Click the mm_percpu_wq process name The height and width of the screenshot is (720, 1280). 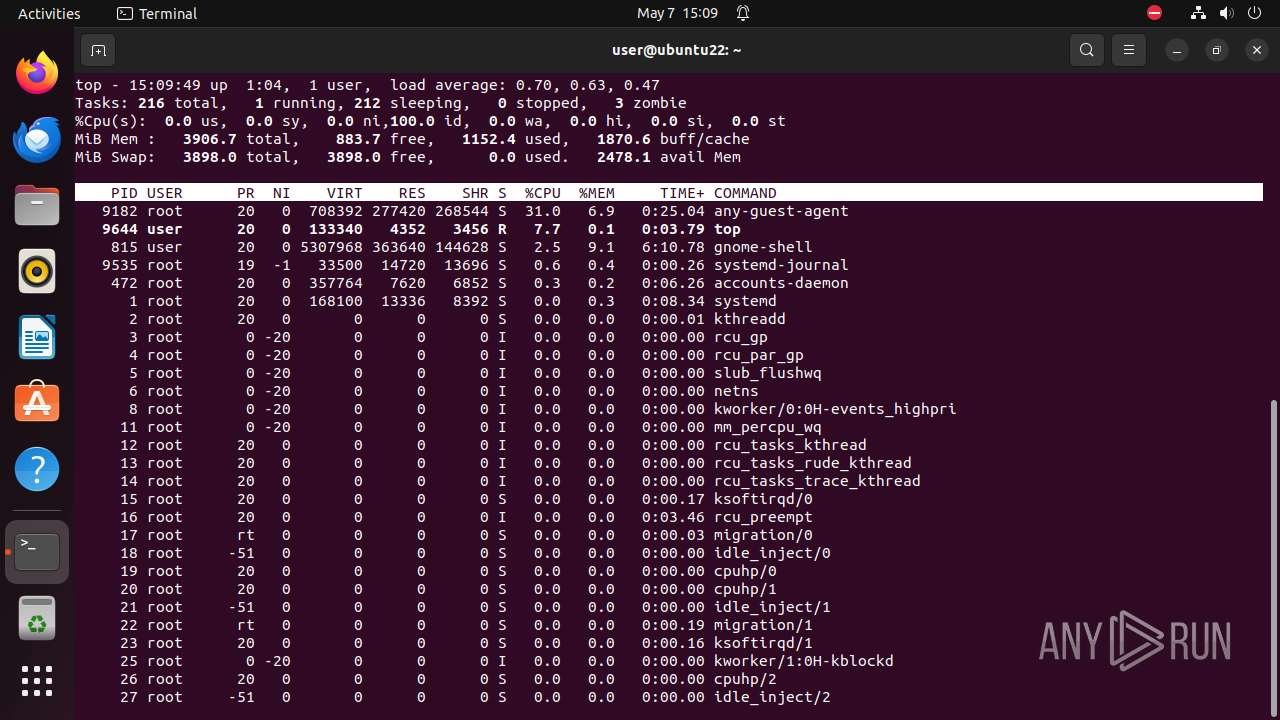[767, 427]
